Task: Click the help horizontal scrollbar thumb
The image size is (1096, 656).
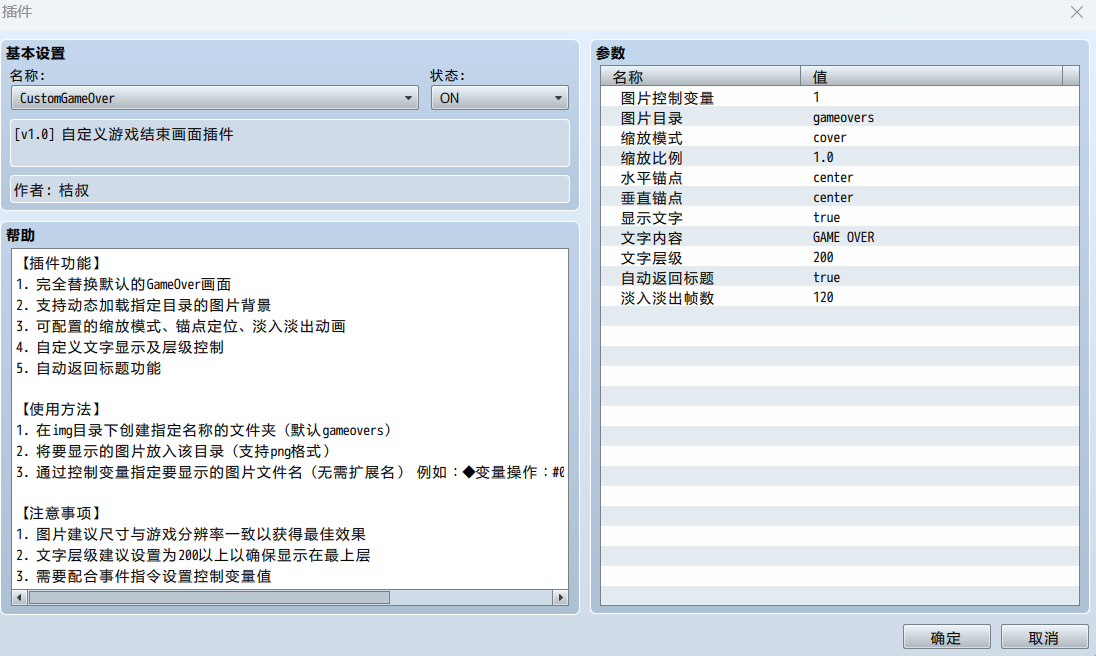Action: (x=209, y=597)
